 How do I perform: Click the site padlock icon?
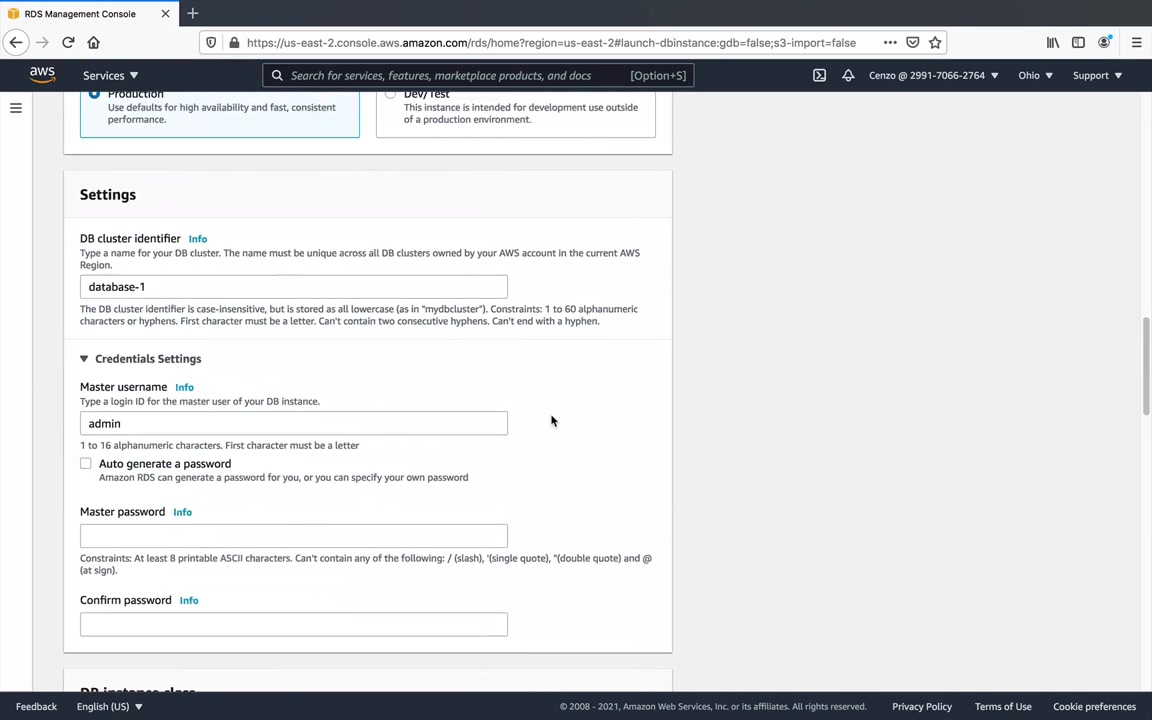[234, 43]
